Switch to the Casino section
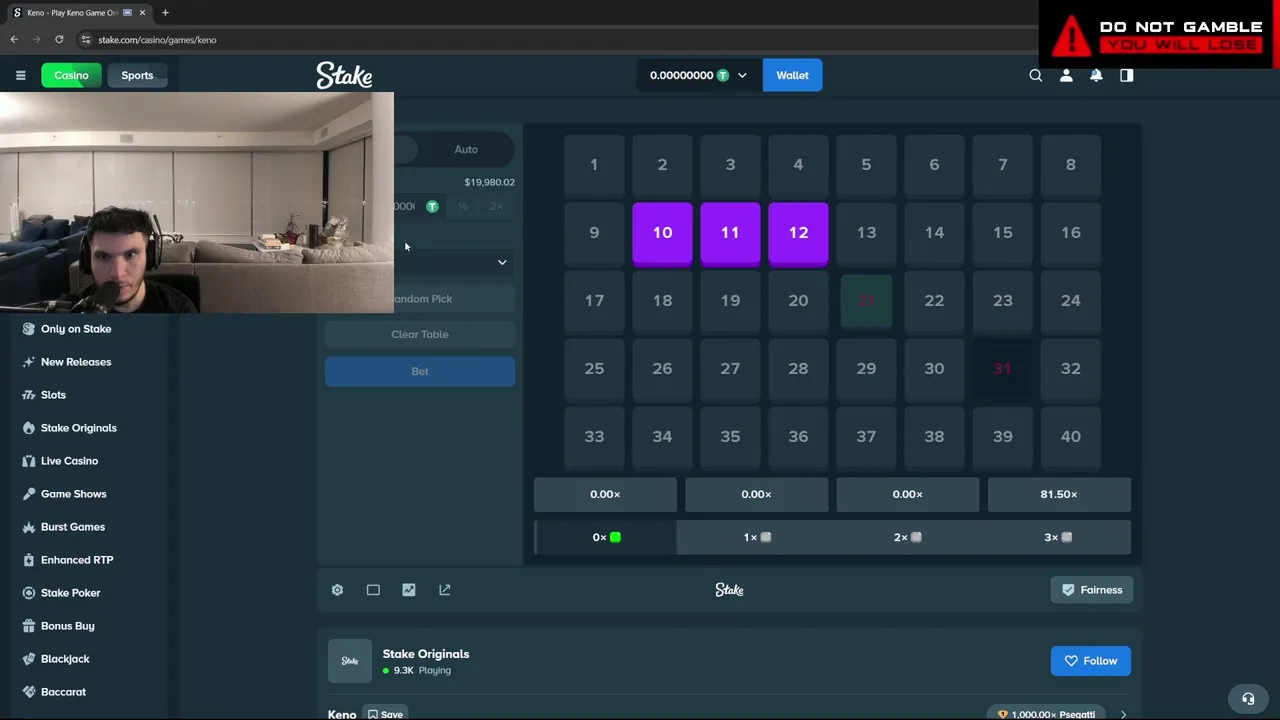 (71, 75)
